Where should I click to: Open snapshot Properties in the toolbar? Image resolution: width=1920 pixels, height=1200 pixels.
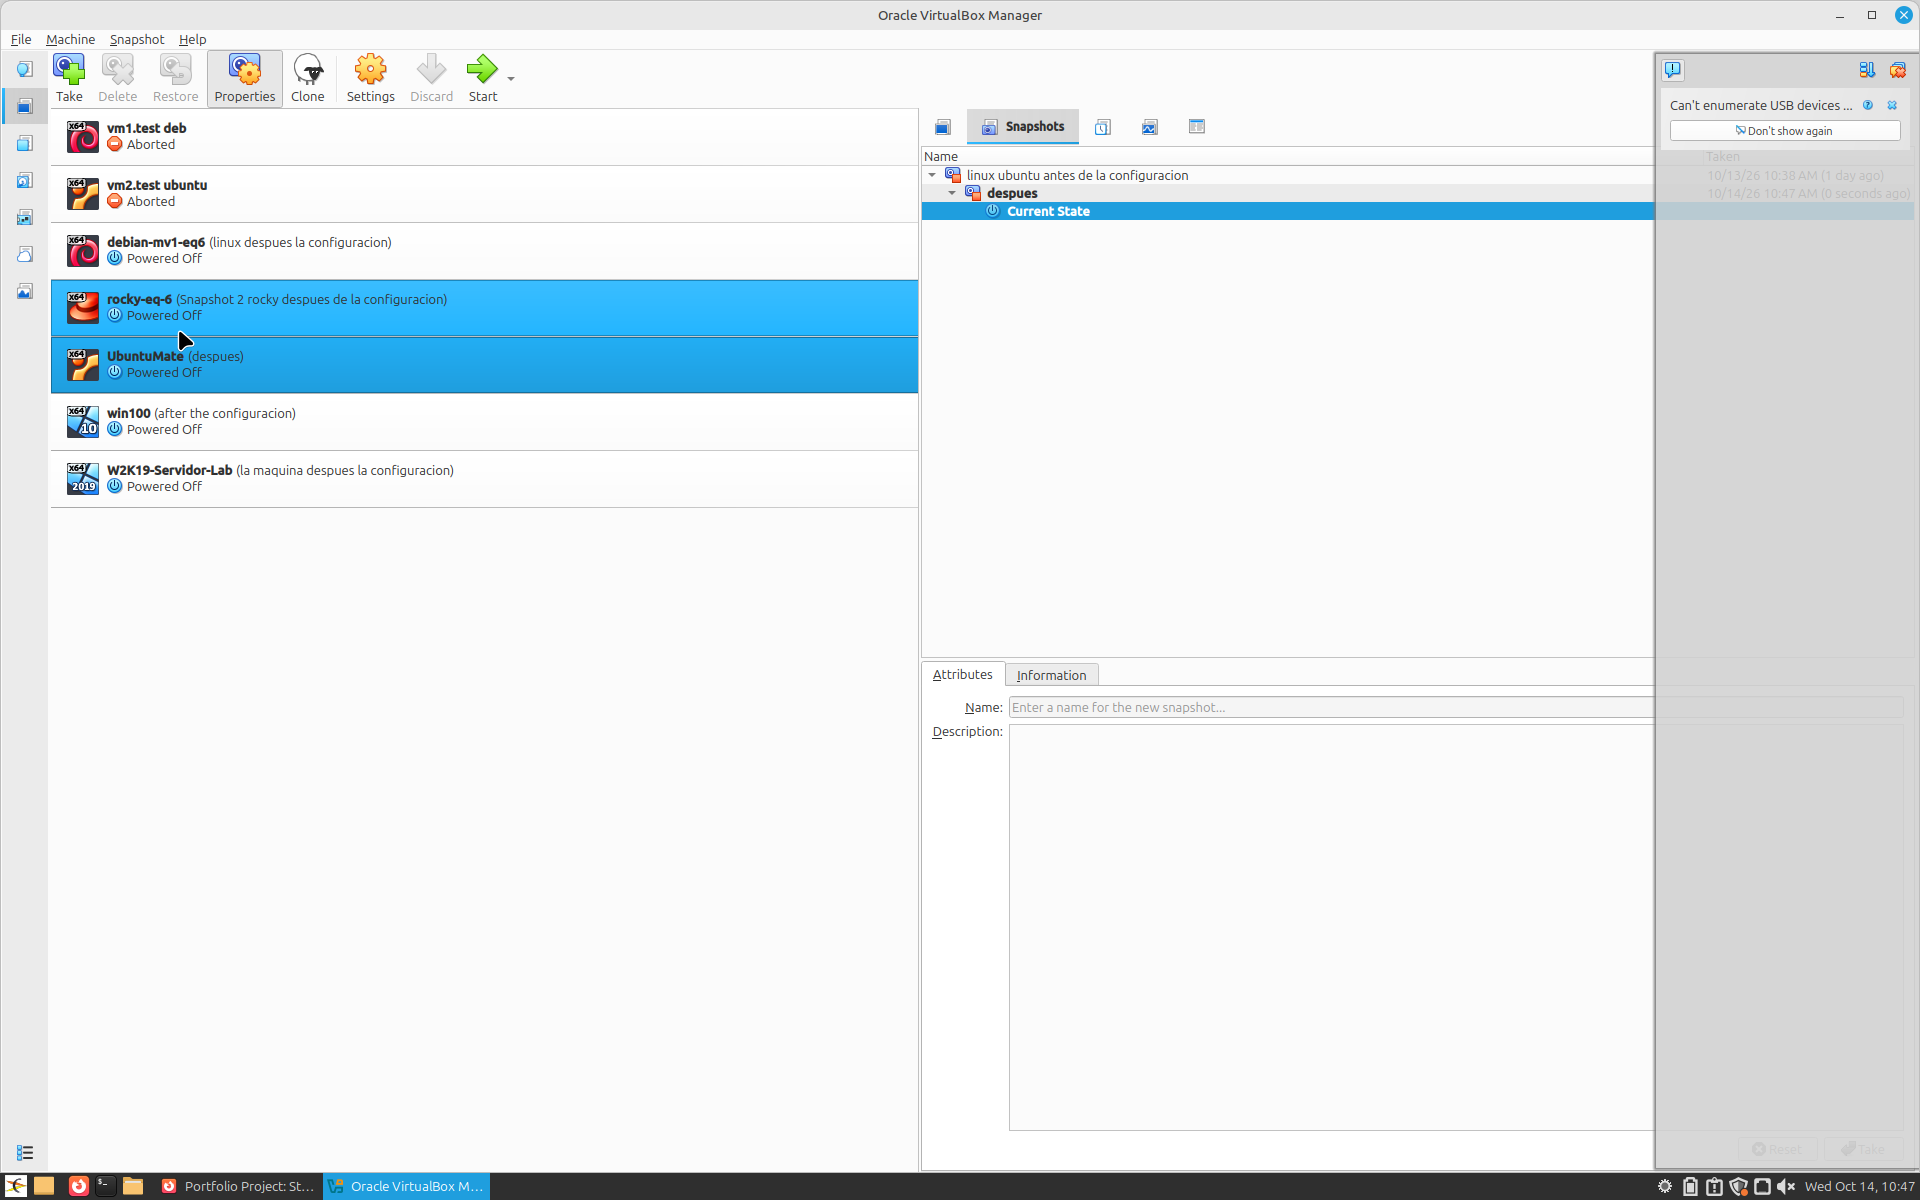click(x=245, y=78)
